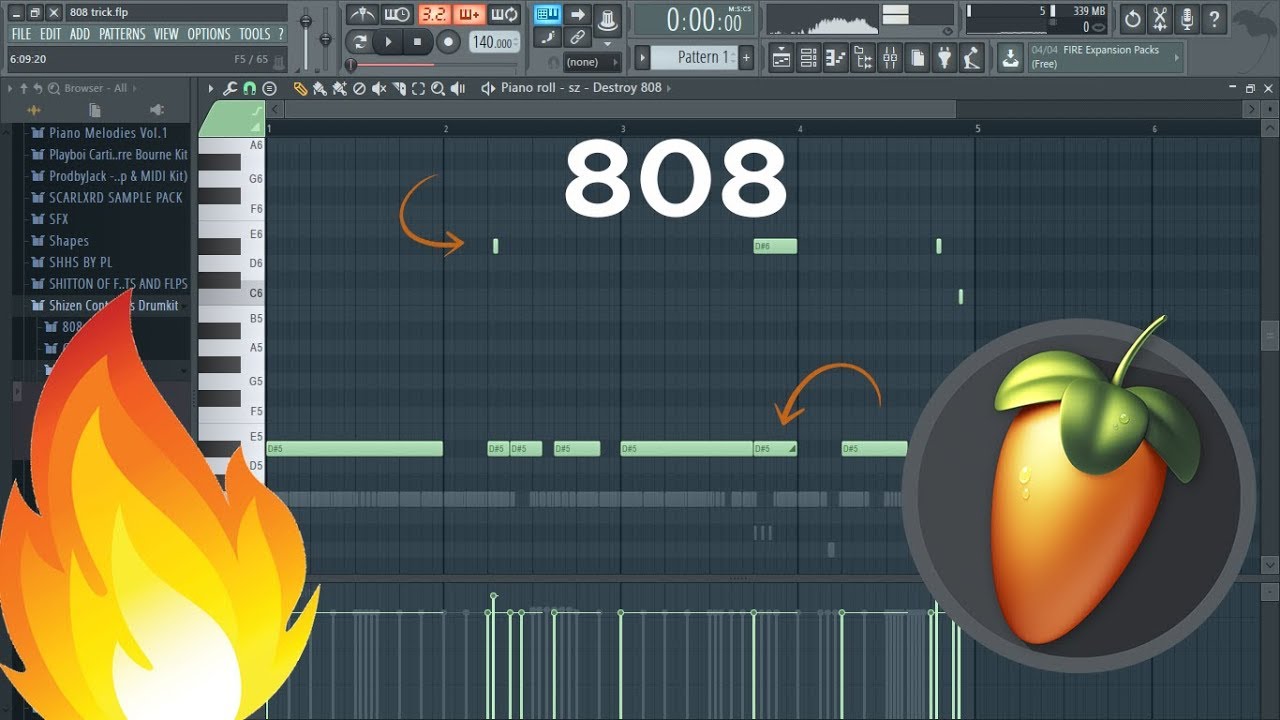Open the VIEW menu

pyautogui.click(x=166, y=34)
